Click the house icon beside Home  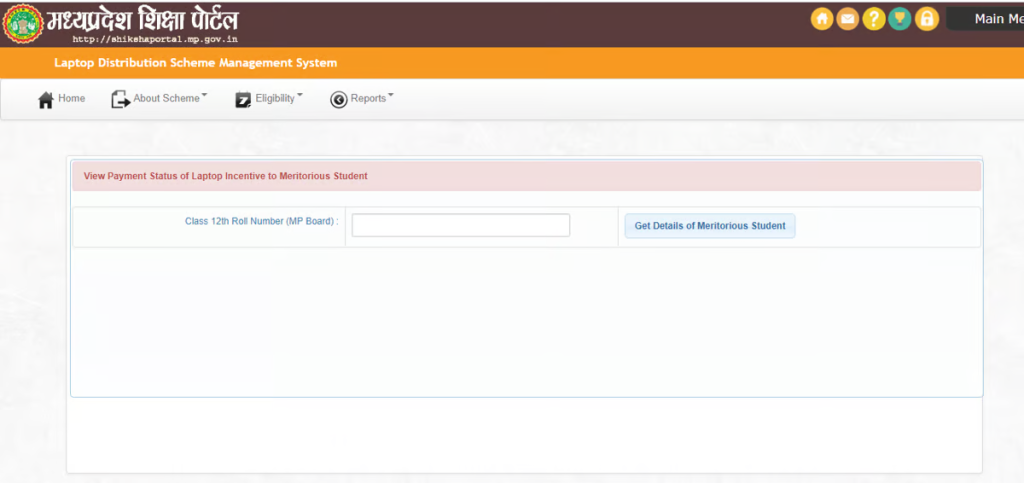coord(45,100)
